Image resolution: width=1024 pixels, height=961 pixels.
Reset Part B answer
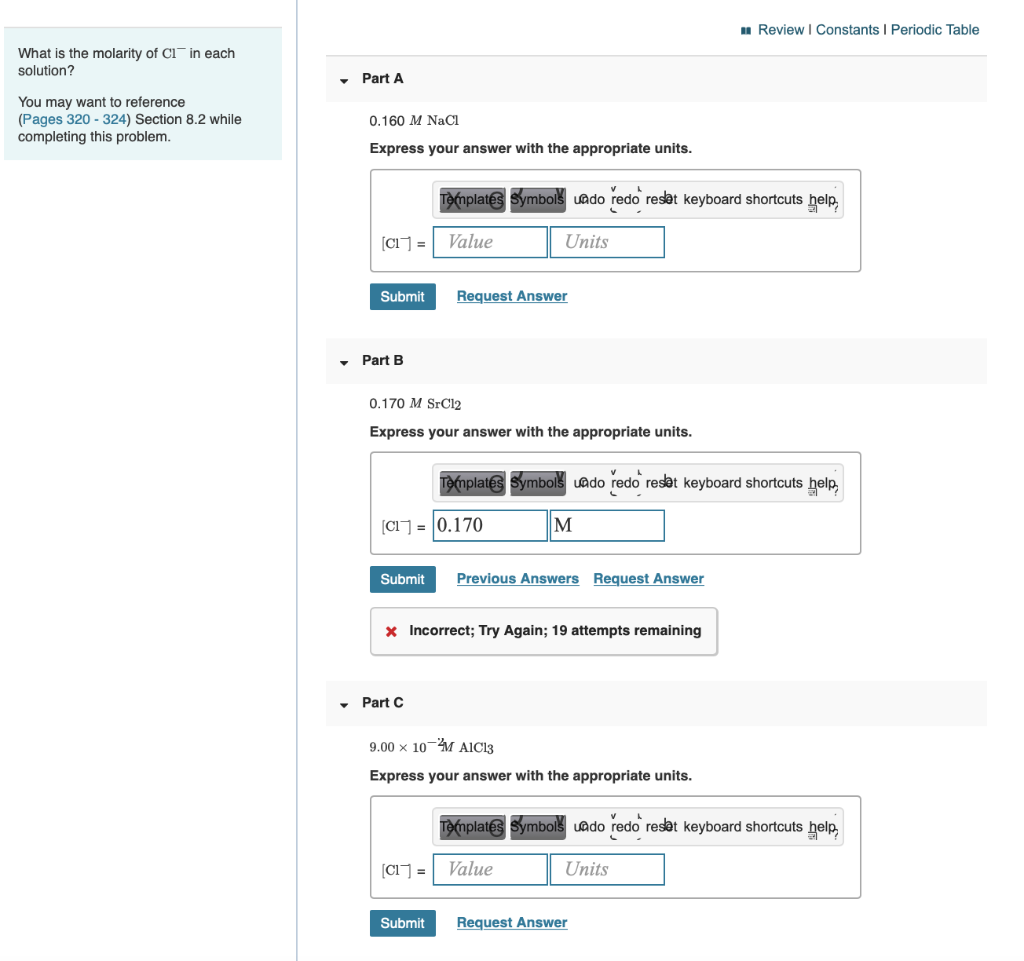[x=661, y=482]
